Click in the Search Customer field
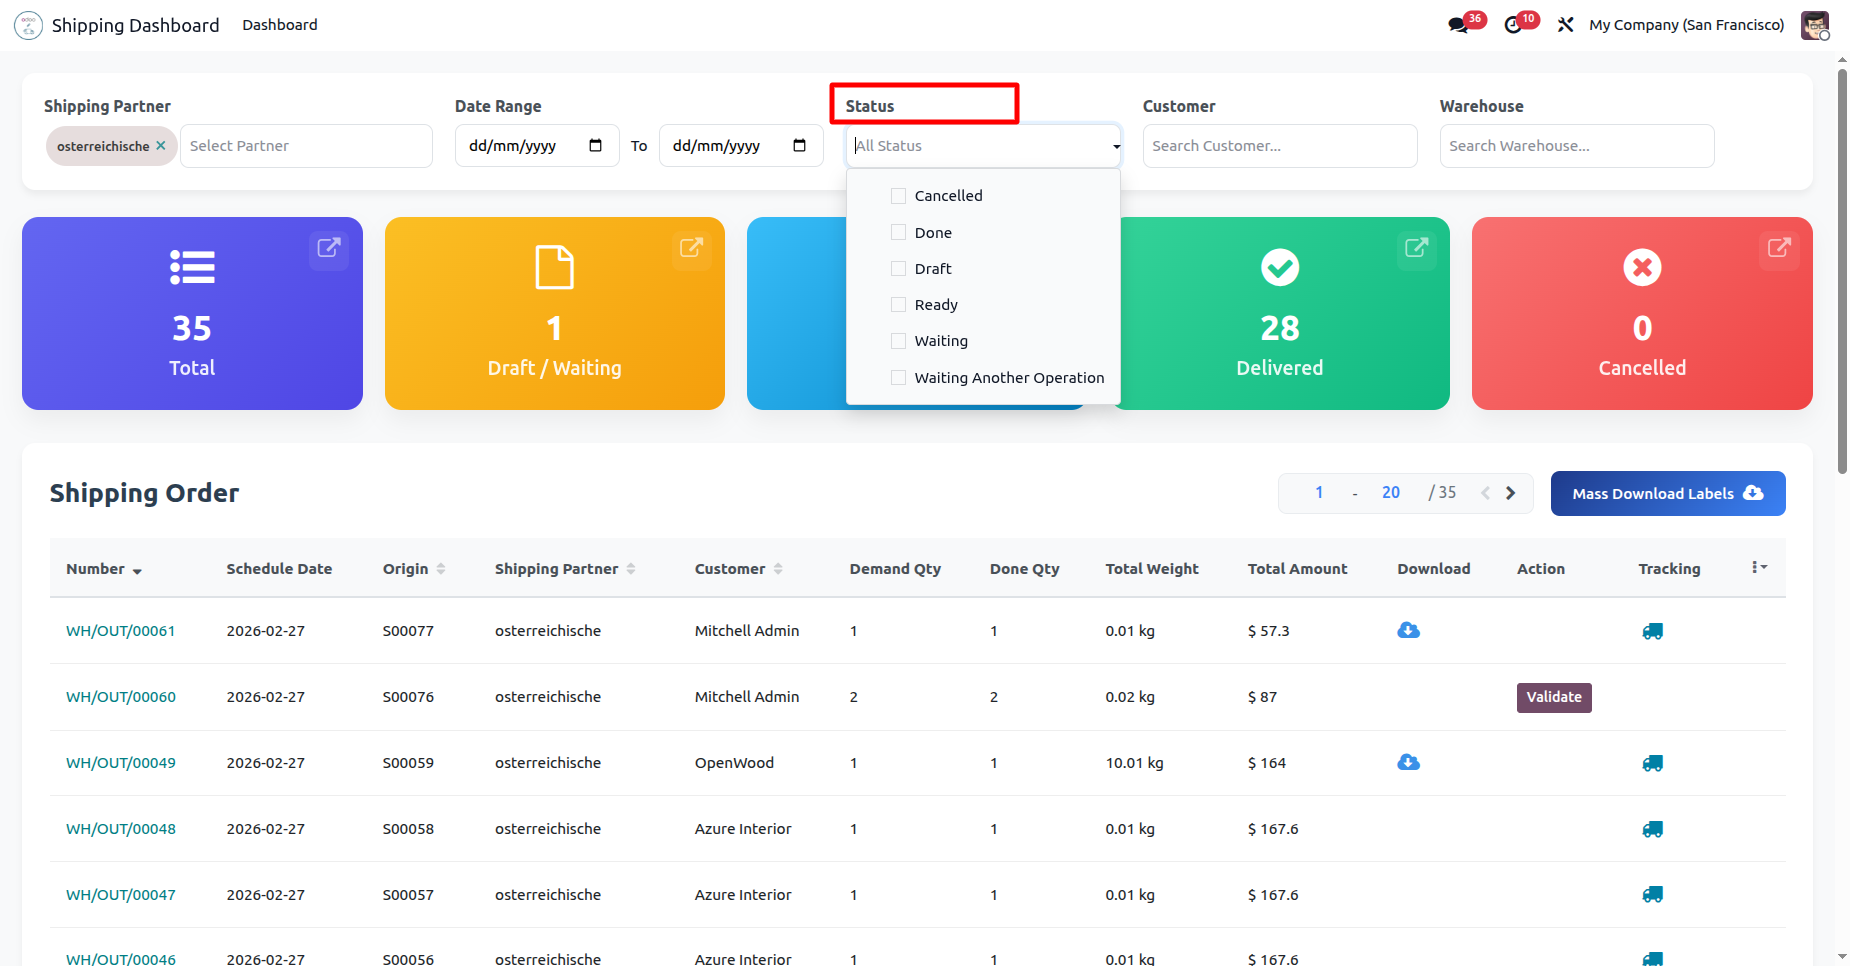This screenshot has height=966, width=1850. (x=1280, y=146)
